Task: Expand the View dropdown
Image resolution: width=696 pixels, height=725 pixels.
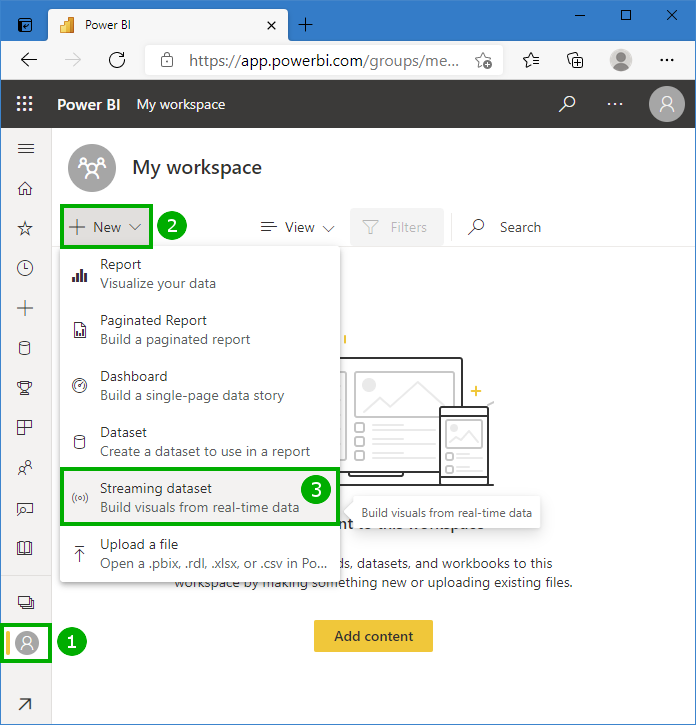Action: tap(297, 227)
